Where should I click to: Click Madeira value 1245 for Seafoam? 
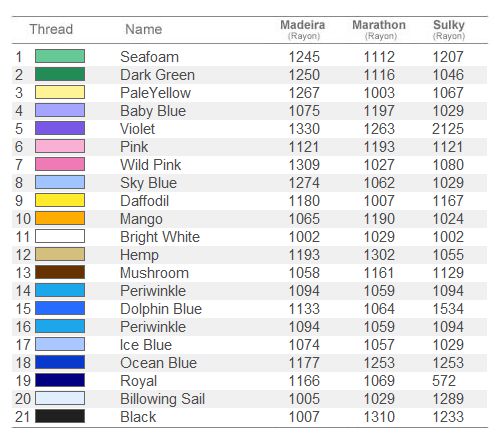pyautogui.click(x=304, y=57)
